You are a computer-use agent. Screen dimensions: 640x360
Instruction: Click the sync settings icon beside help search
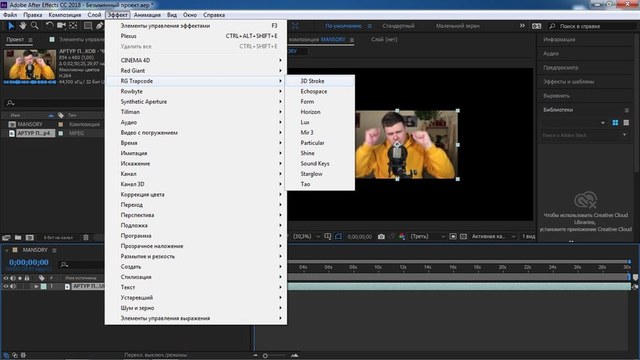pyautogui.click(x=536, y=26)
